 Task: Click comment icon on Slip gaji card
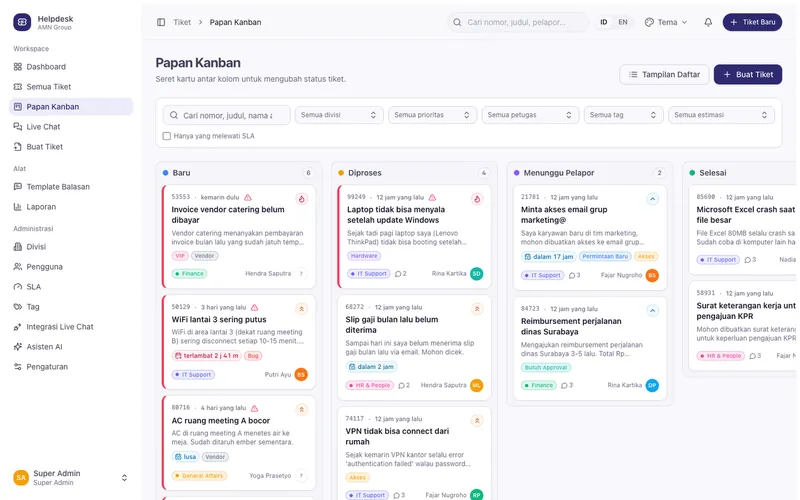pos(402,386)
